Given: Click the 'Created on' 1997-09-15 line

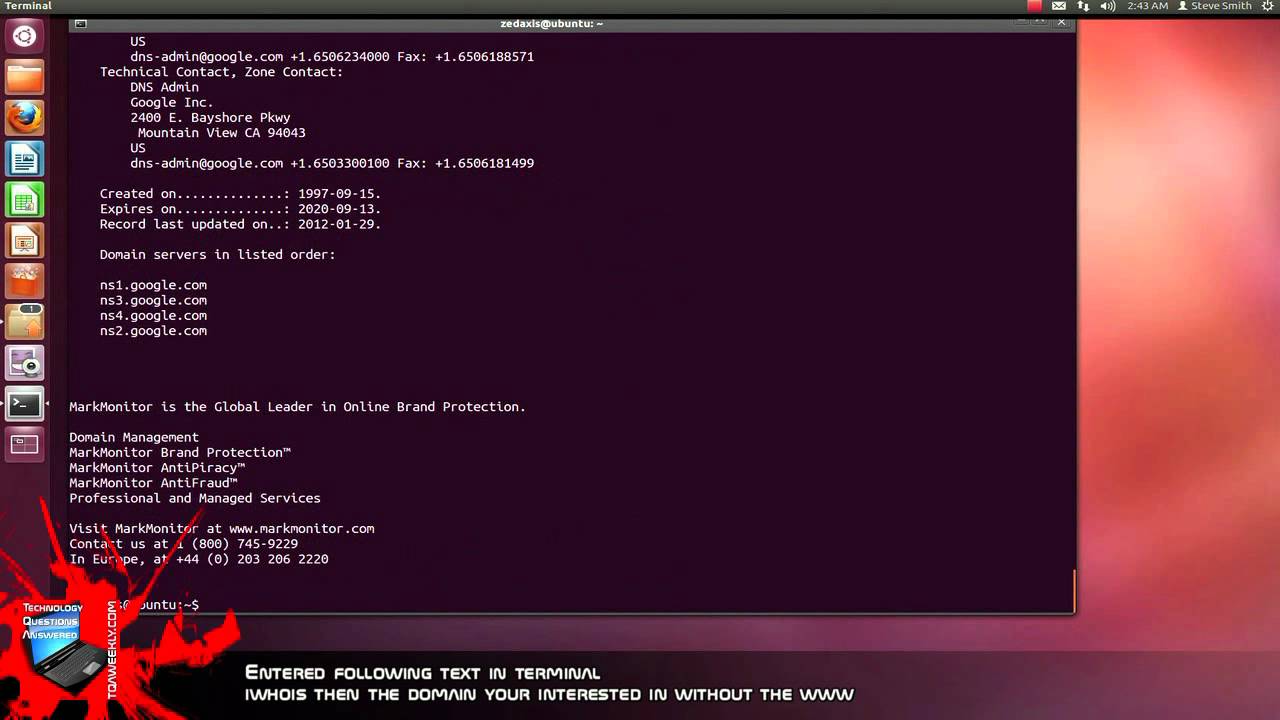Looking at the screenshot, I should point(240,194).
